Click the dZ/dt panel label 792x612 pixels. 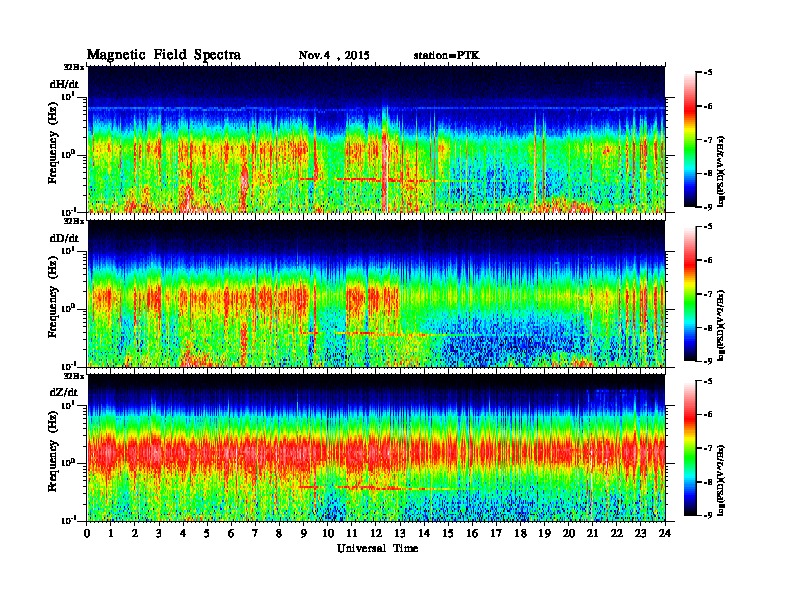[64, 392]
